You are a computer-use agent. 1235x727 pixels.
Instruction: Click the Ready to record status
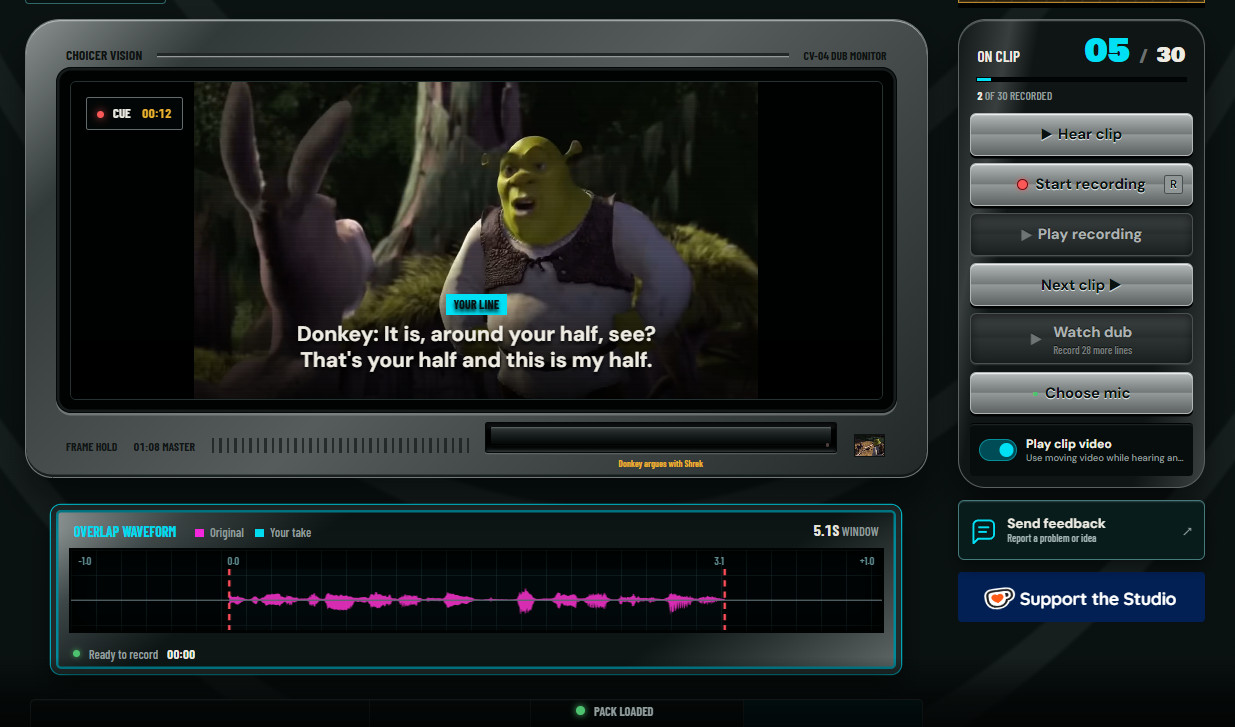123,655
